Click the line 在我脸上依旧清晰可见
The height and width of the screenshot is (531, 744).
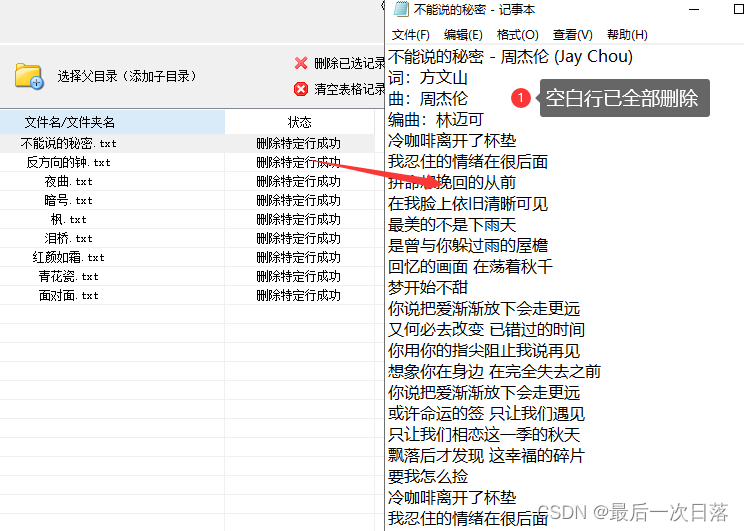point(468,204)
